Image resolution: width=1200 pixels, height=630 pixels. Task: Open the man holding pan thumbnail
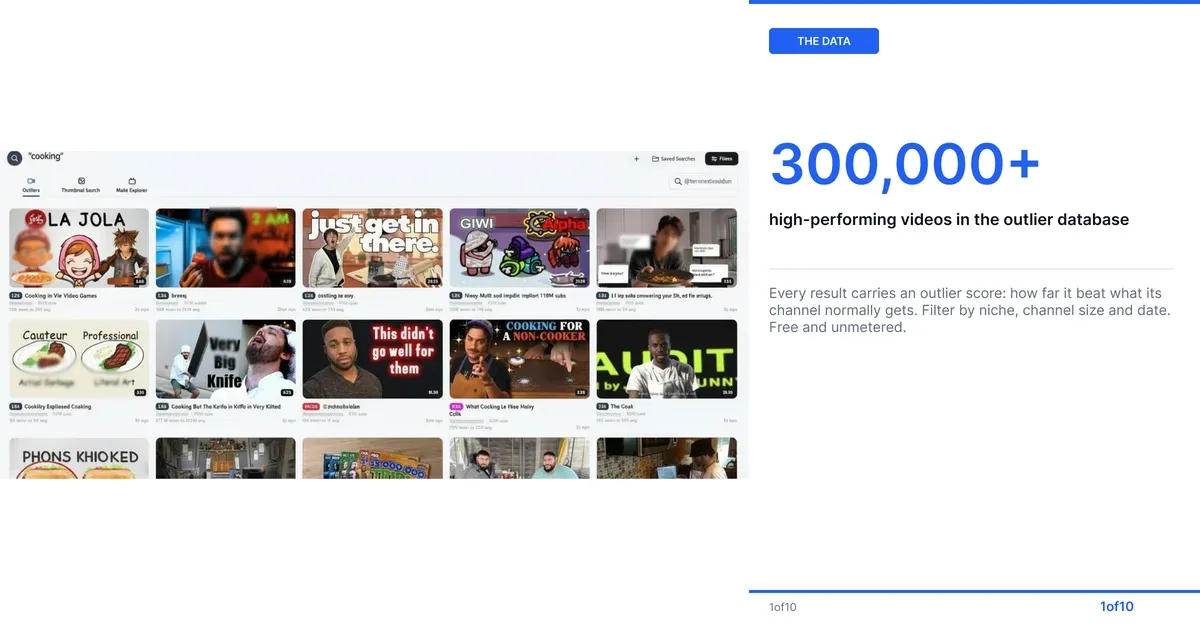pos(666,248)
